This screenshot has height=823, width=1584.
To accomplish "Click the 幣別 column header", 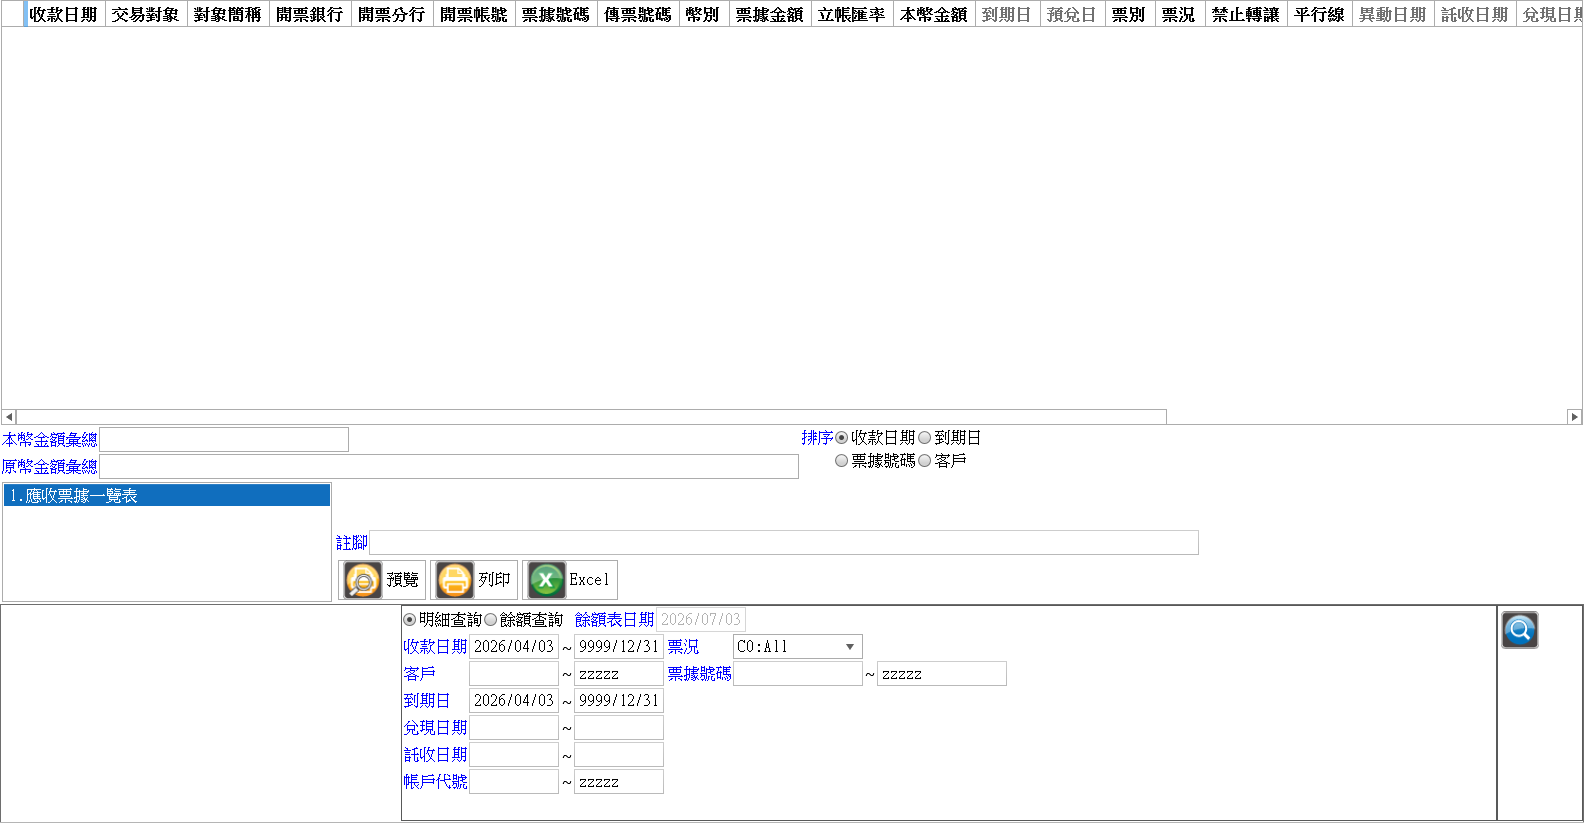I will 704,14.
